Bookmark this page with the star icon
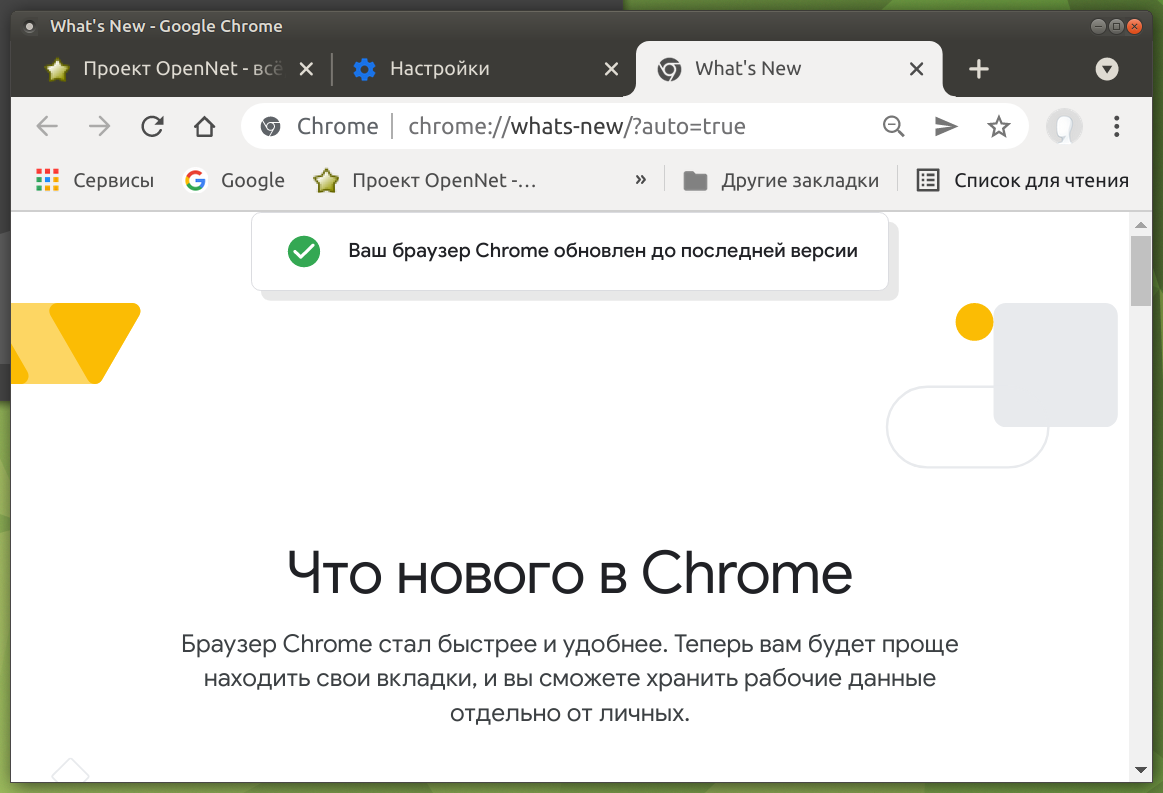1163x793 pixels. pos(998,126)
